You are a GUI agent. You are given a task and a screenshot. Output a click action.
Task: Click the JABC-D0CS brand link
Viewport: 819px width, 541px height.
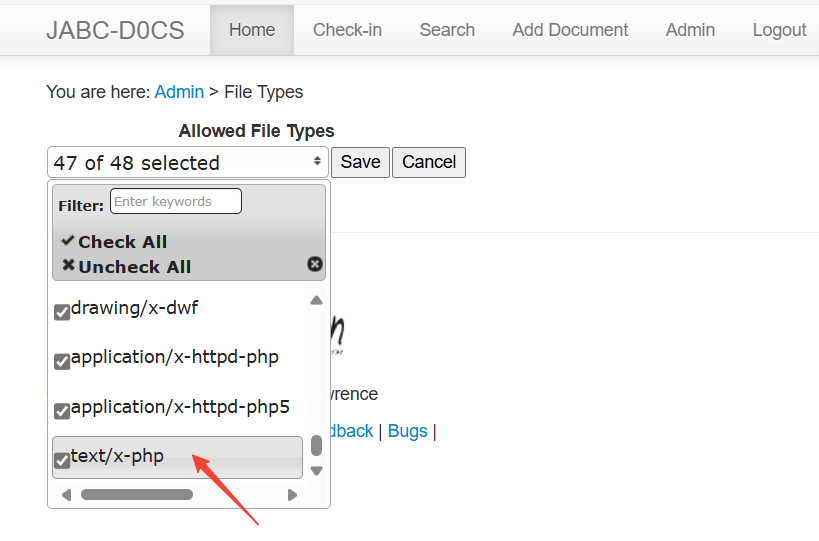(x=115, y=30)
